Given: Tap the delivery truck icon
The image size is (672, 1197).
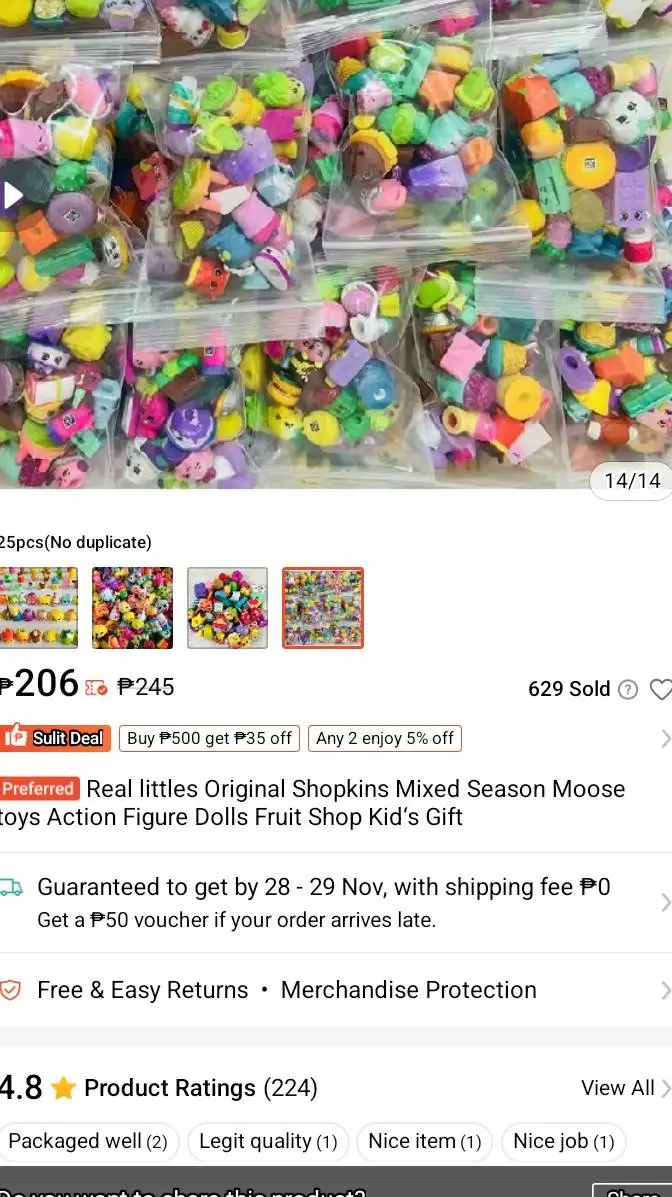Looking at the screenshot, I should pos(11,887).
